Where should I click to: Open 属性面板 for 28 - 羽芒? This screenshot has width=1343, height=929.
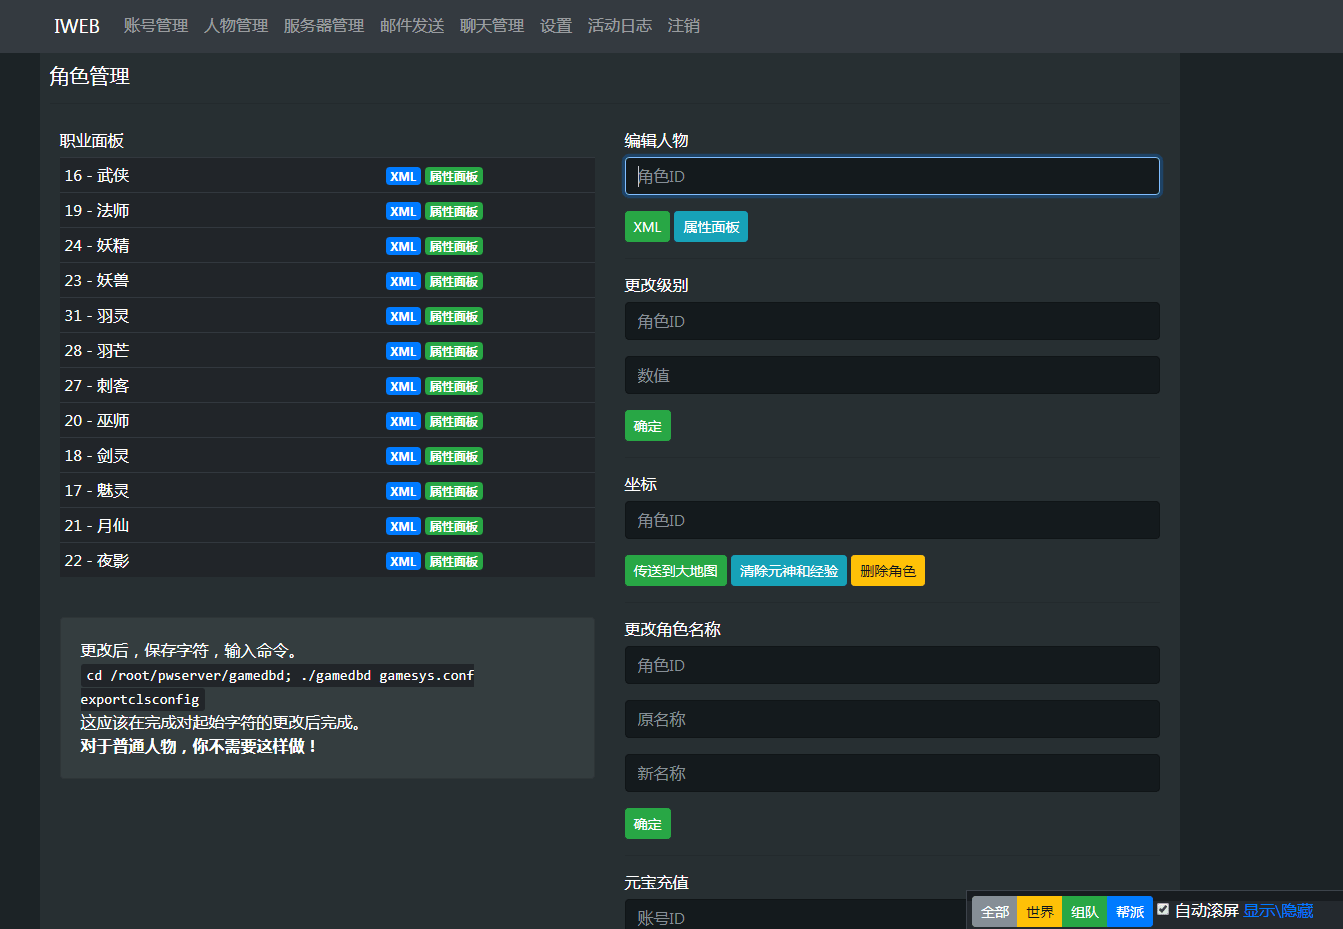(454, 351)
